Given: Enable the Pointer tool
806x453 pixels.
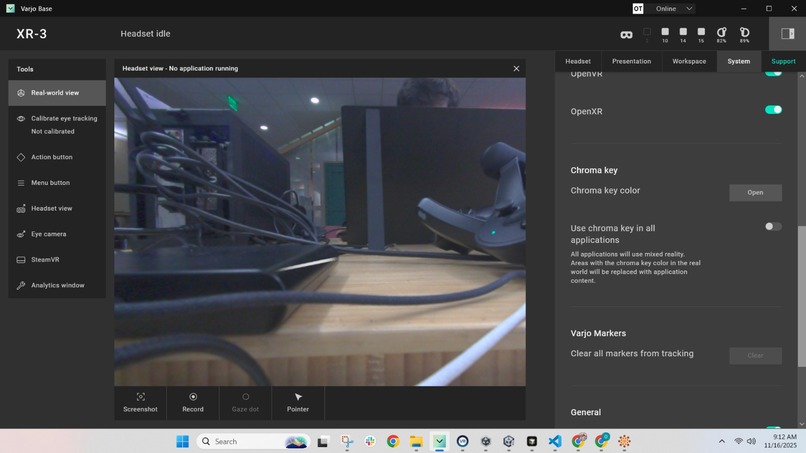Looking at the screenshot, I should (298, 403).
